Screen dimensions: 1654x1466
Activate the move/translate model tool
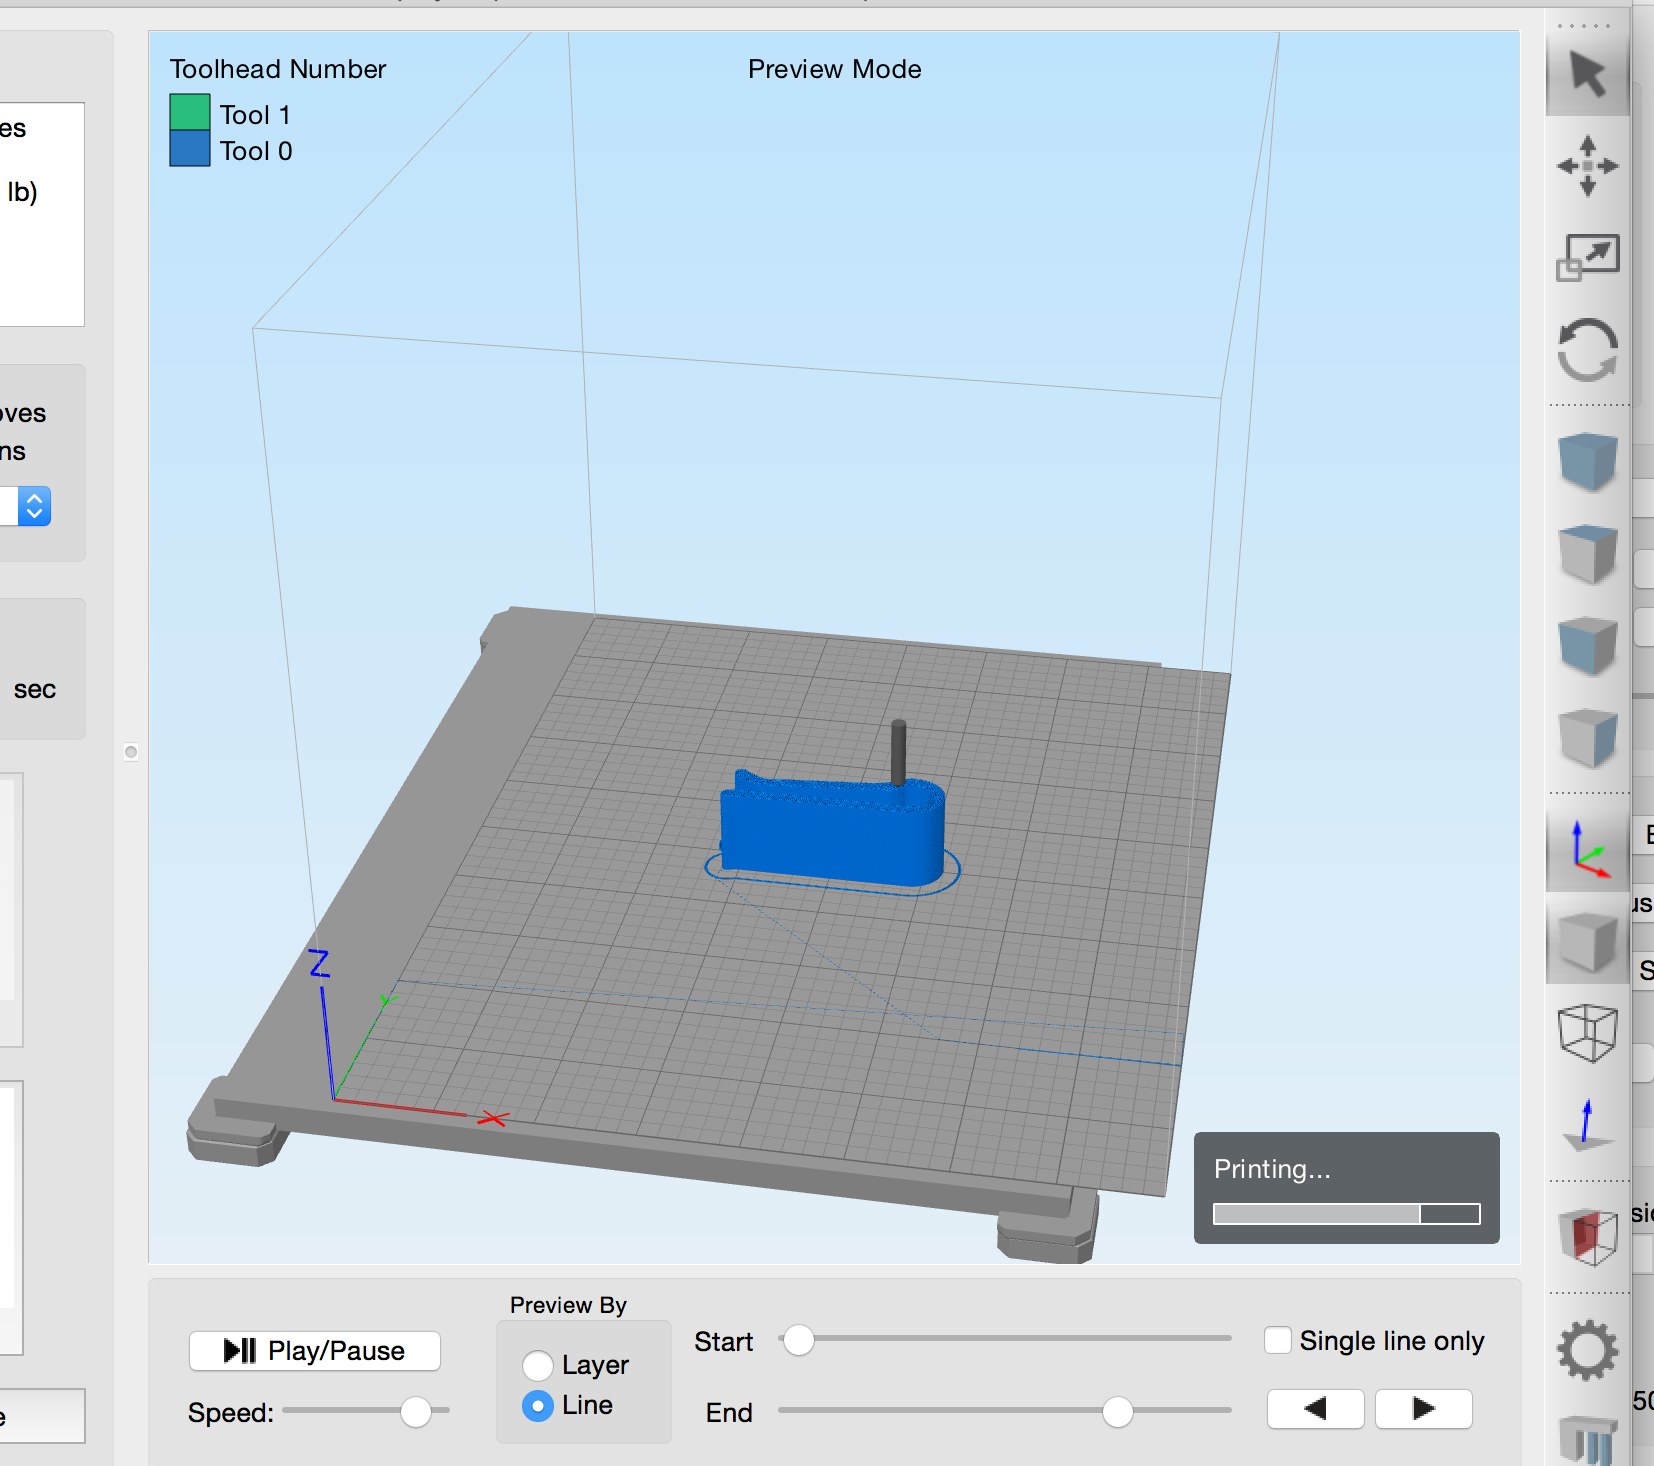pyautogui.click(x=1587, y=166)
